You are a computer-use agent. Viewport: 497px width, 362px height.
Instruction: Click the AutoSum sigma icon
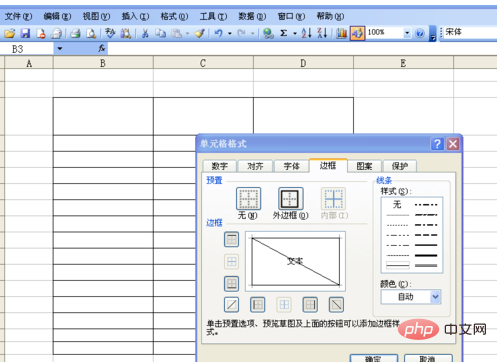coord(284,33)
